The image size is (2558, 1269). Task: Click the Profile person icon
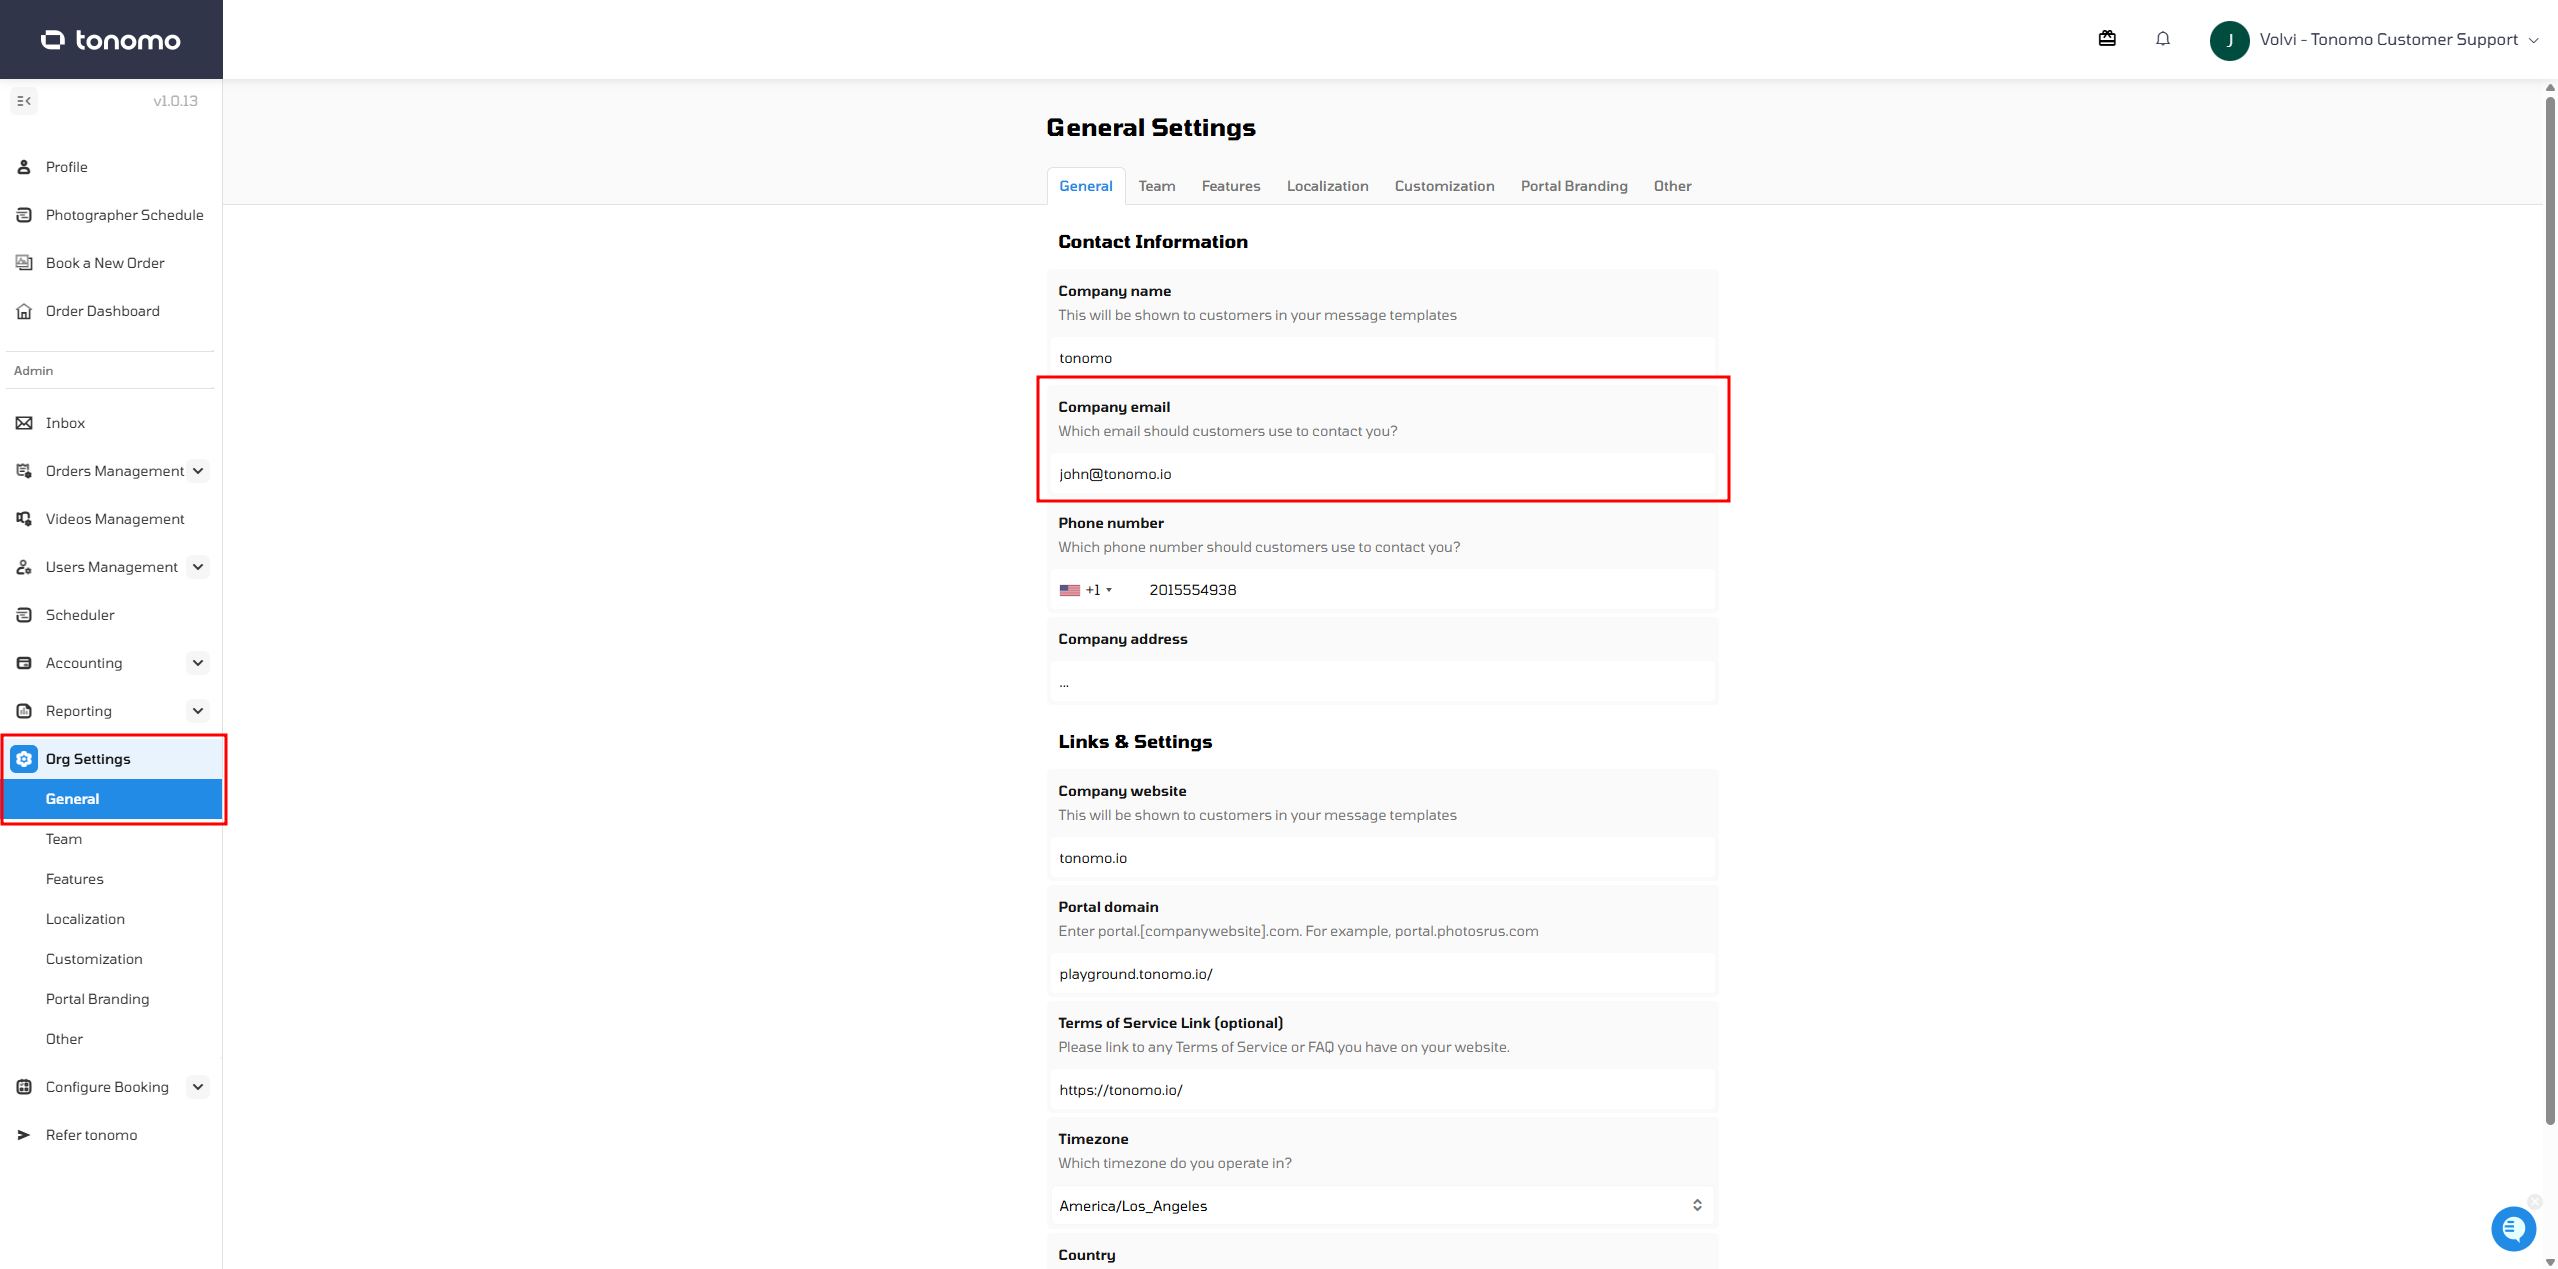tap(24, 167)
